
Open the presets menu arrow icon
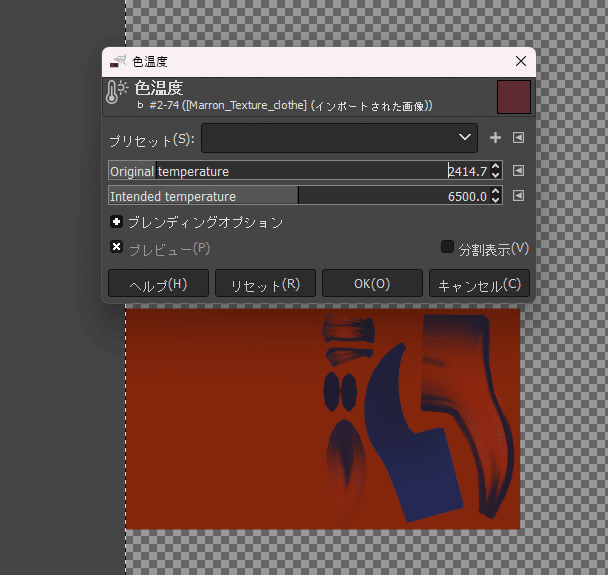click(518, 138)
